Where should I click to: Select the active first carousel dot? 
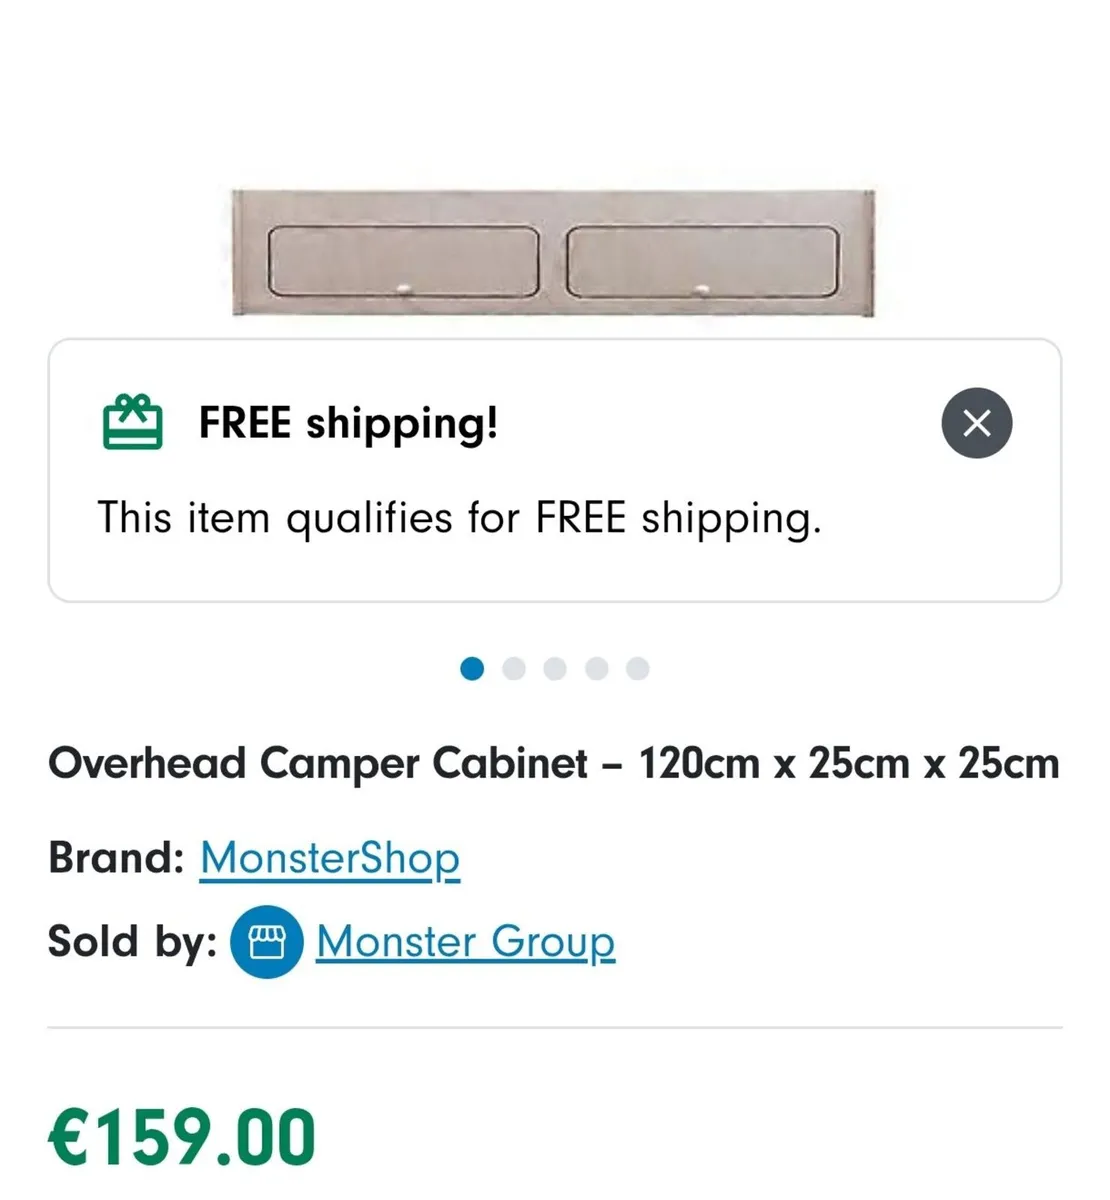click(x=472, y=669)
